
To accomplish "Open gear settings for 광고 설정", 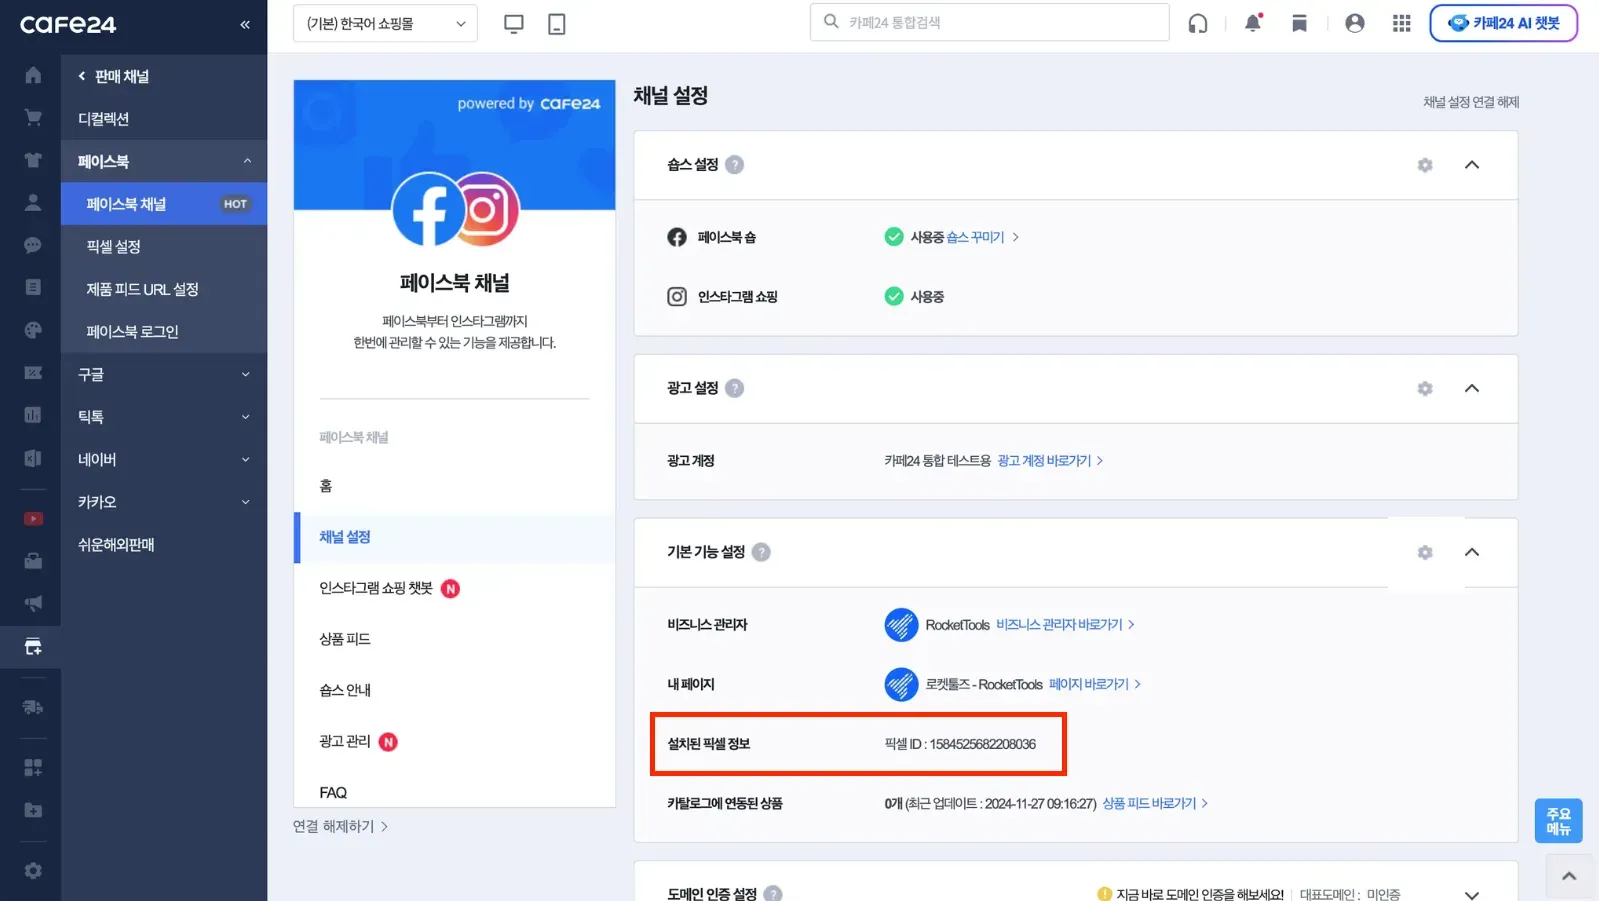I will coord(1425,388).
